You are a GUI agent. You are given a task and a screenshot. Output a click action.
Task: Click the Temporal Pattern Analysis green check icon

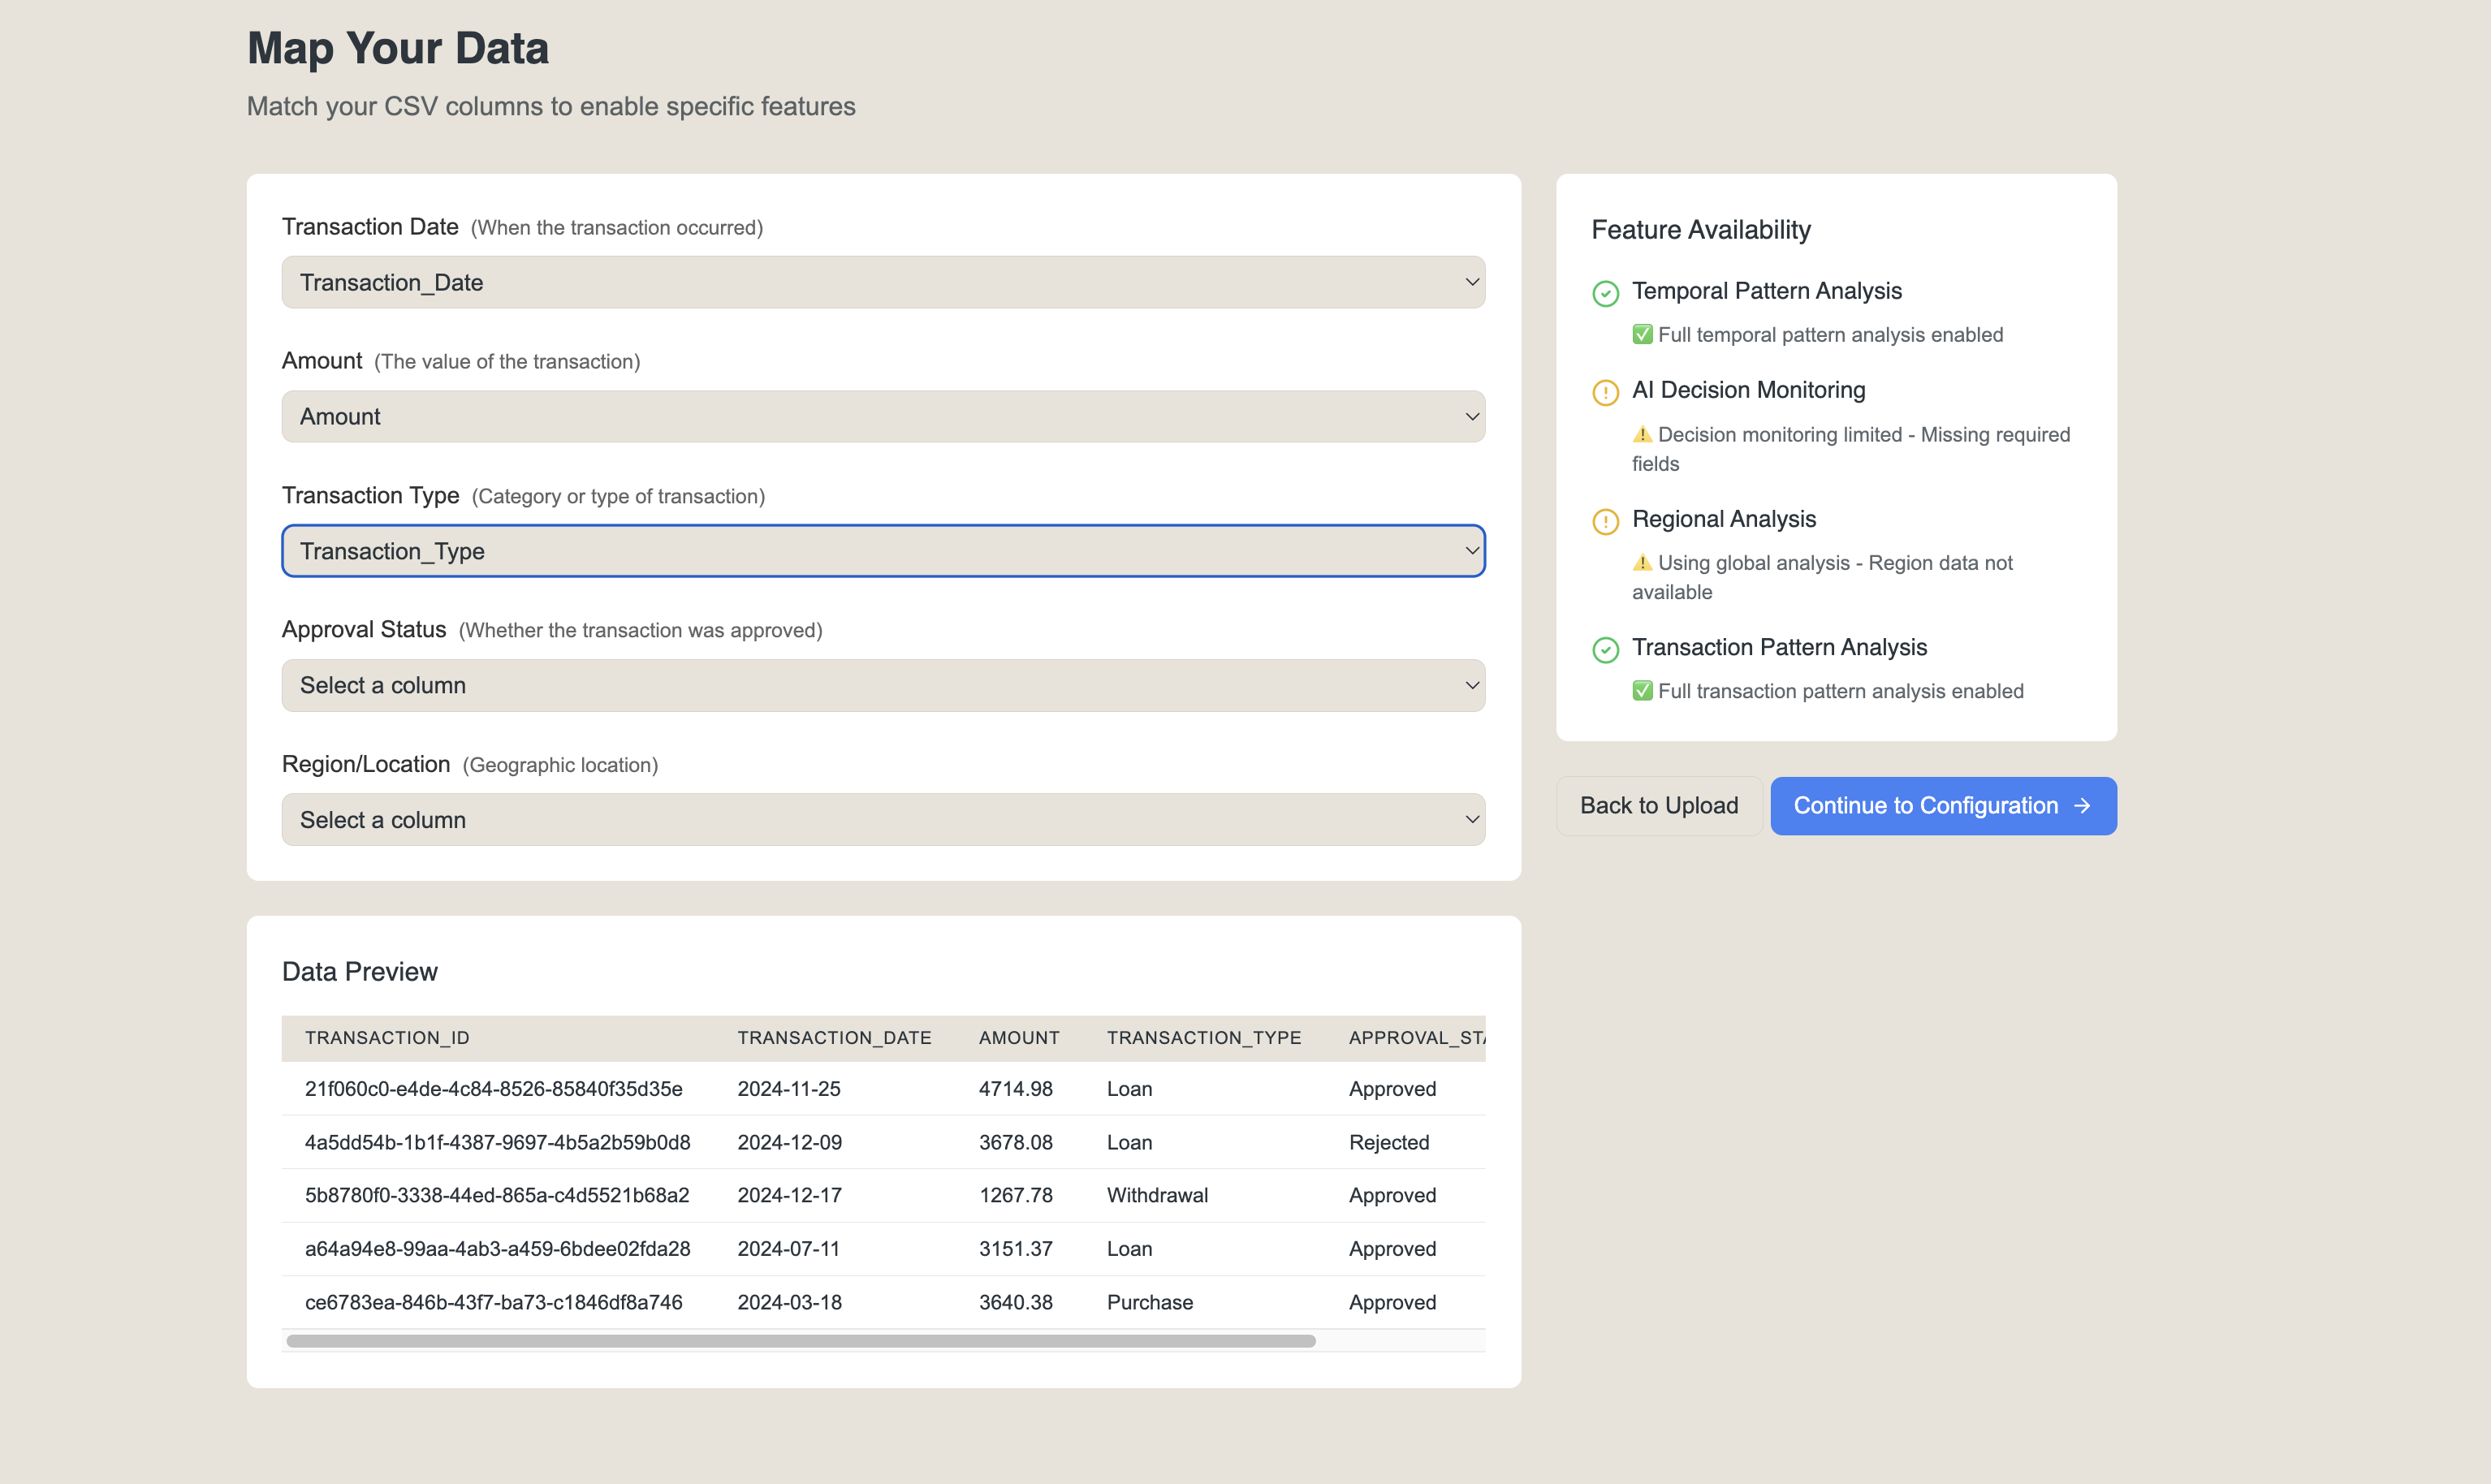coord(1605,293)
